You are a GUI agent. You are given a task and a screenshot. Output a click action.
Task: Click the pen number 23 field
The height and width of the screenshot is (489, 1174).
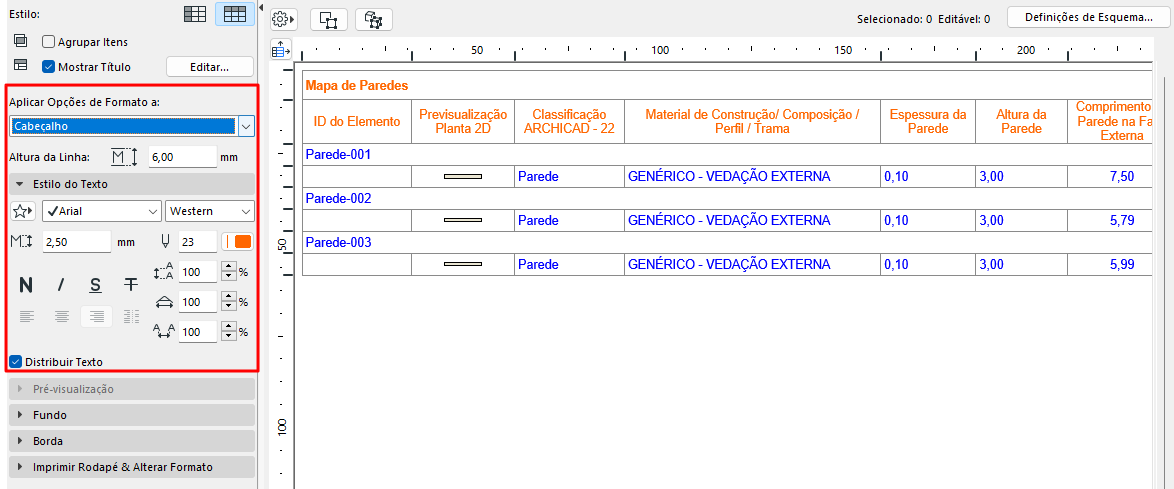pos(196,241)
